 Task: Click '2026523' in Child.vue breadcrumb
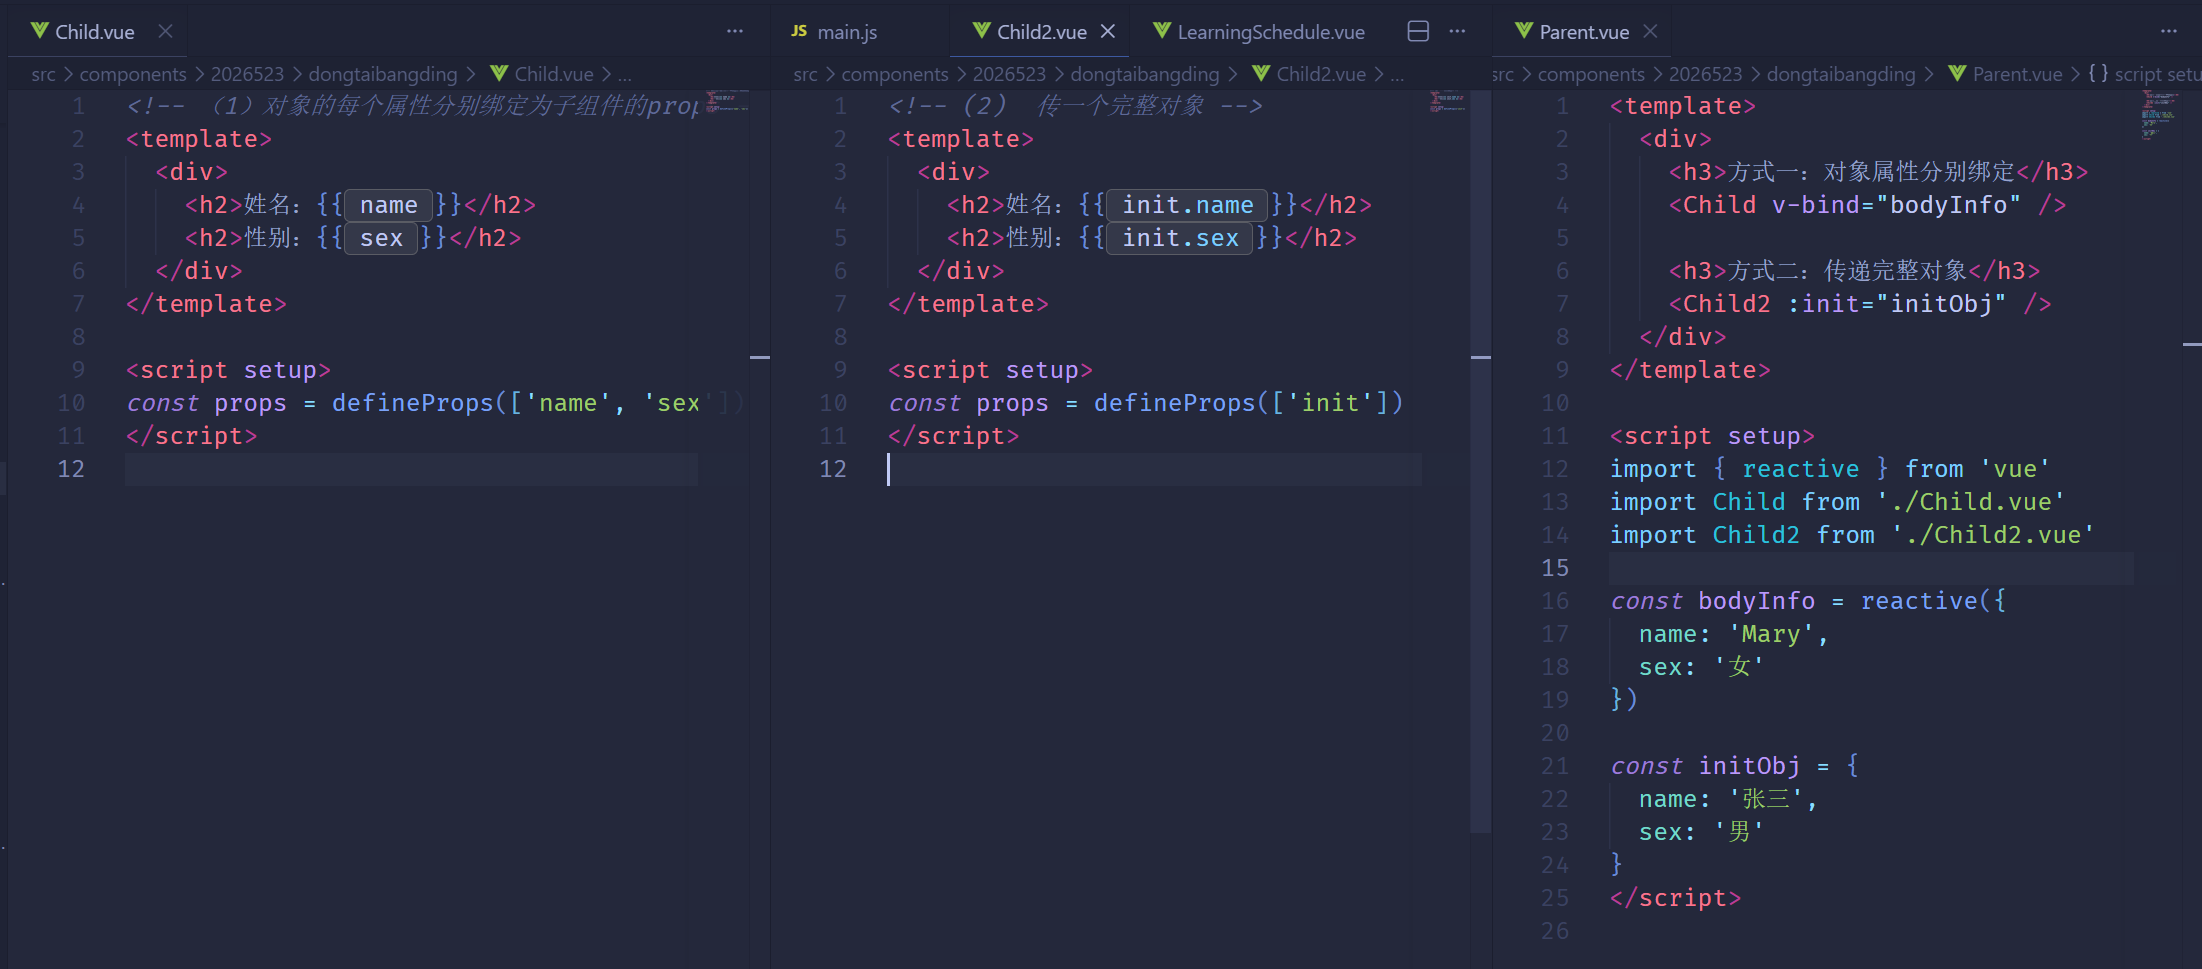point(247,74)
